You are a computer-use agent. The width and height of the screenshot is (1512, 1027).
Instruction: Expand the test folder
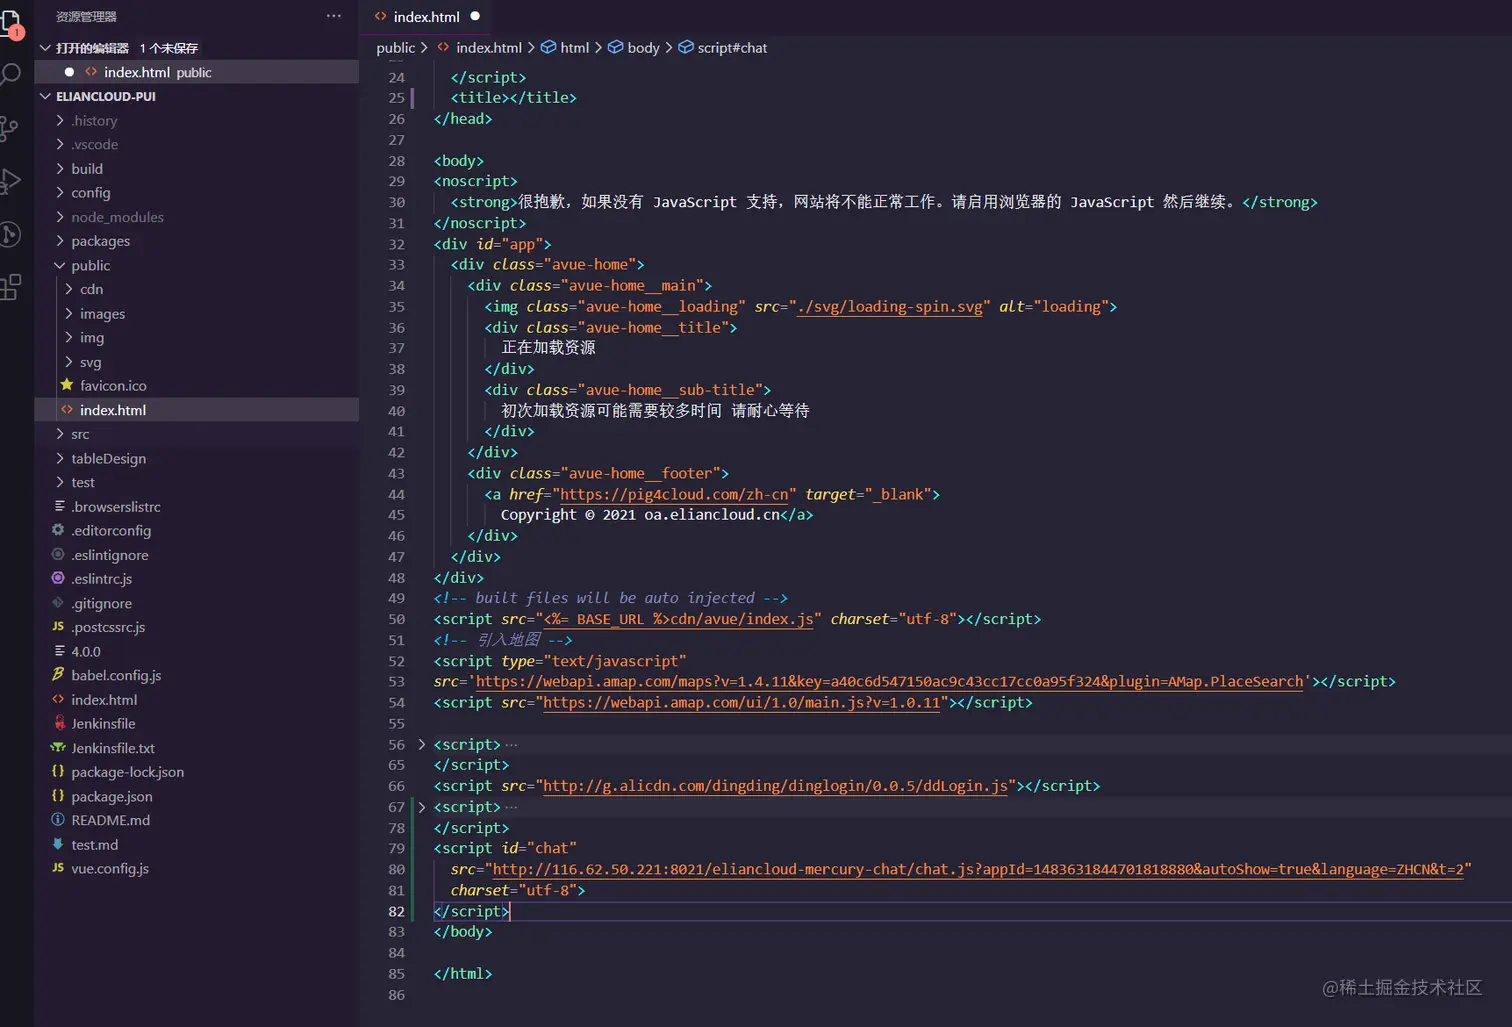pyautogui.click(x=83, y=482)
